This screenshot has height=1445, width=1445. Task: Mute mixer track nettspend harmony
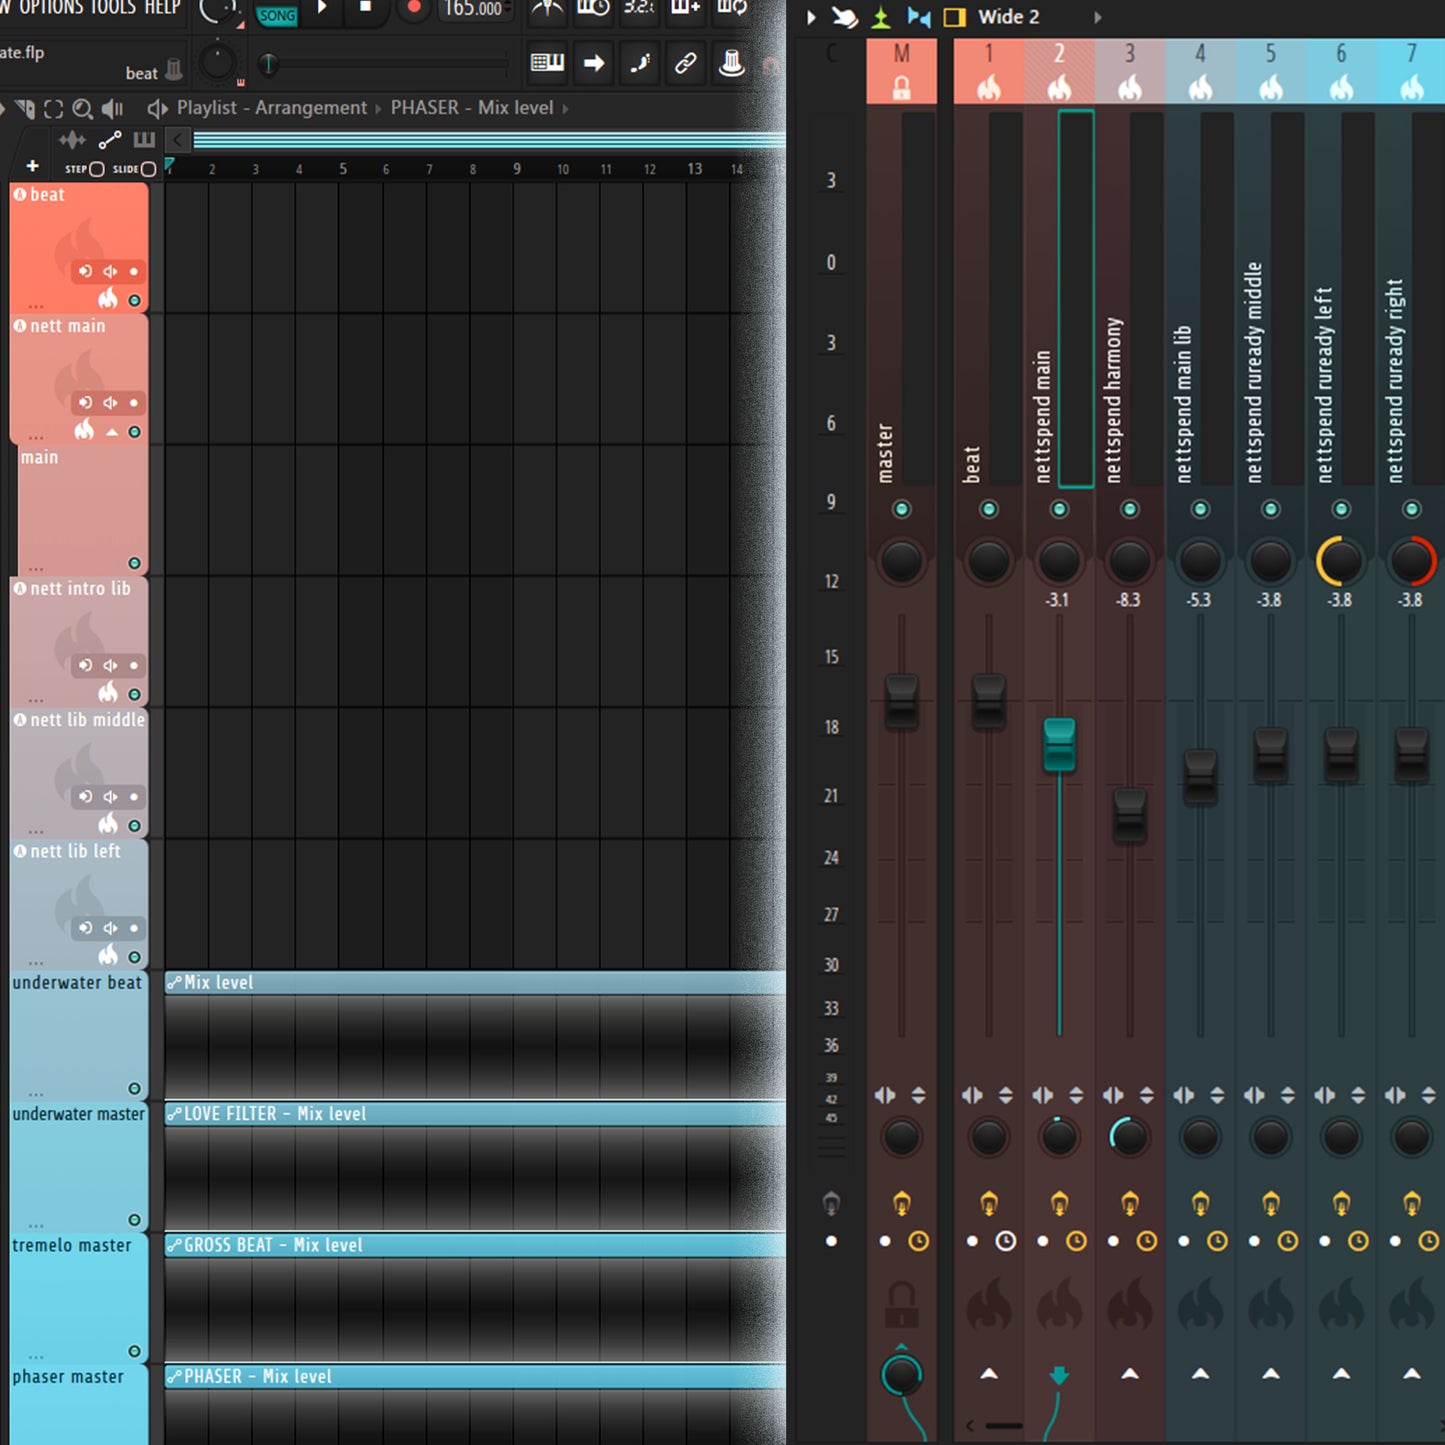1130,509
